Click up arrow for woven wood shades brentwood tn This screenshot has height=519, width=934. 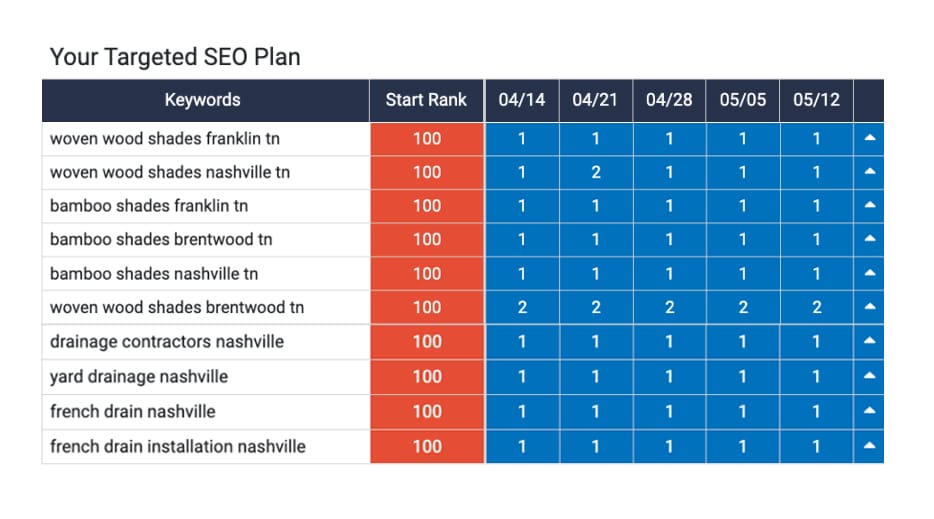coord(869,307)
